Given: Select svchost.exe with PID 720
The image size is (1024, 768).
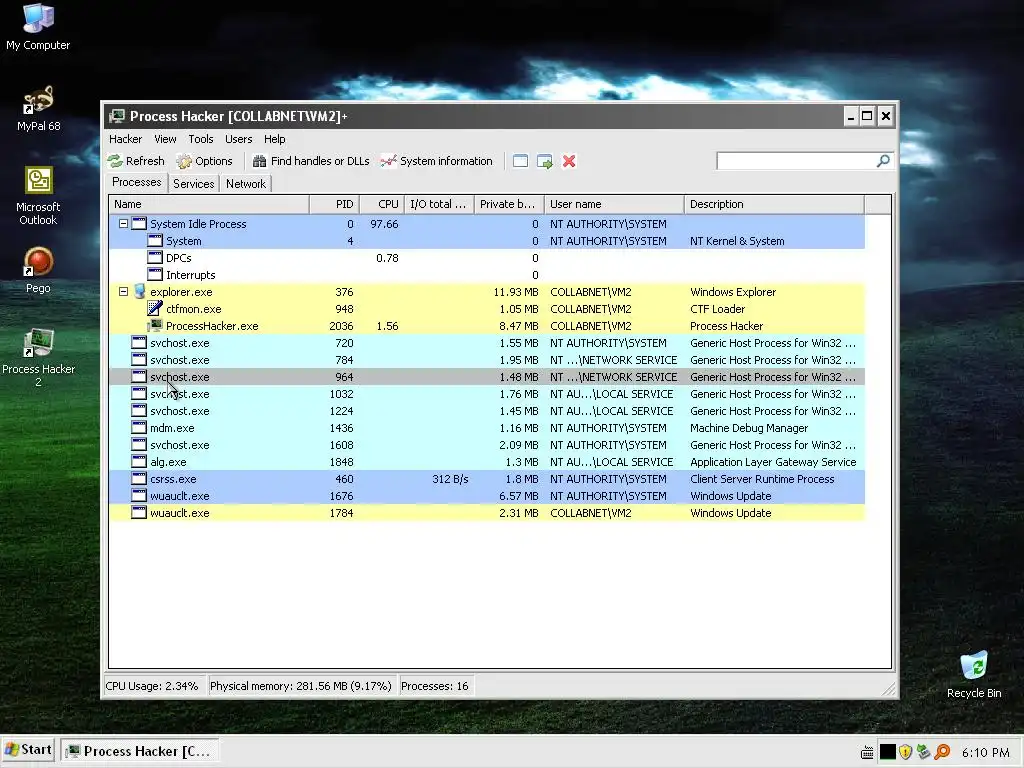Looking at the screenshot, I should 487,343.
